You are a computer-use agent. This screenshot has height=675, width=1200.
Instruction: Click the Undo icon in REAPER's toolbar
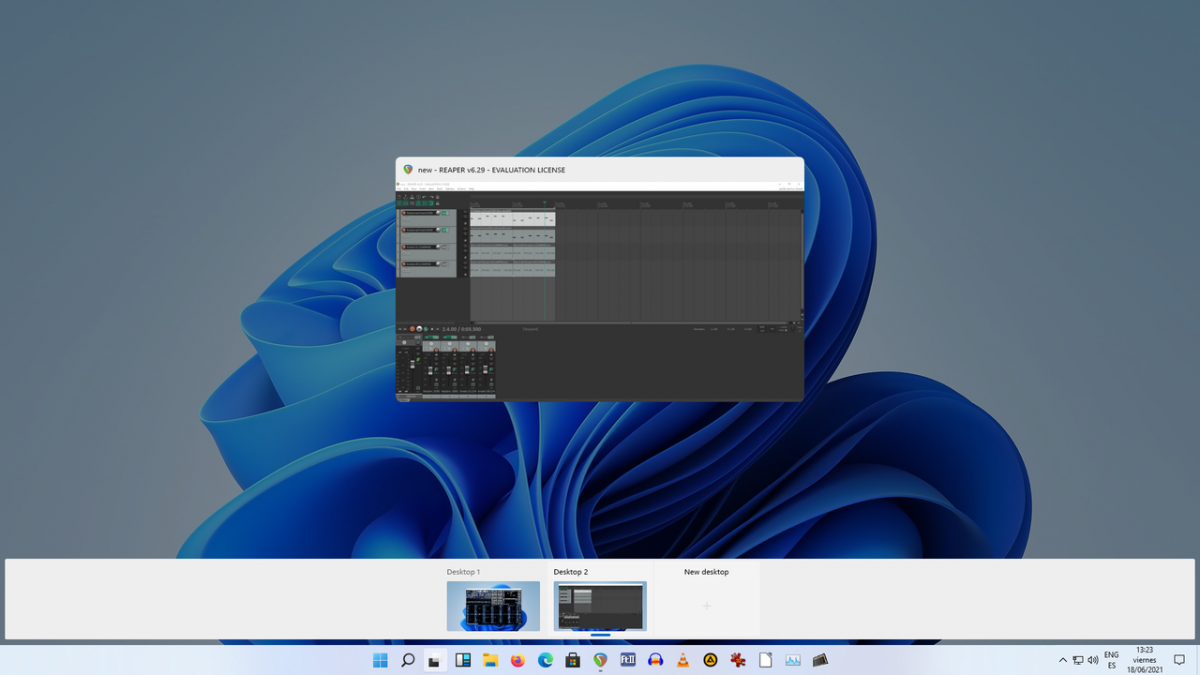coord(425,197)
